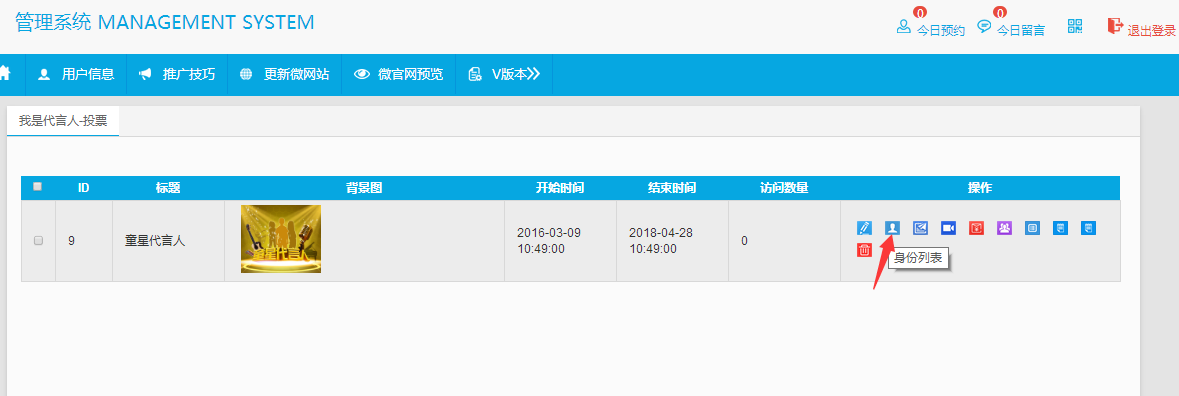Delete the row with red trash icon
1179x396 pixels.
[865, 250]
